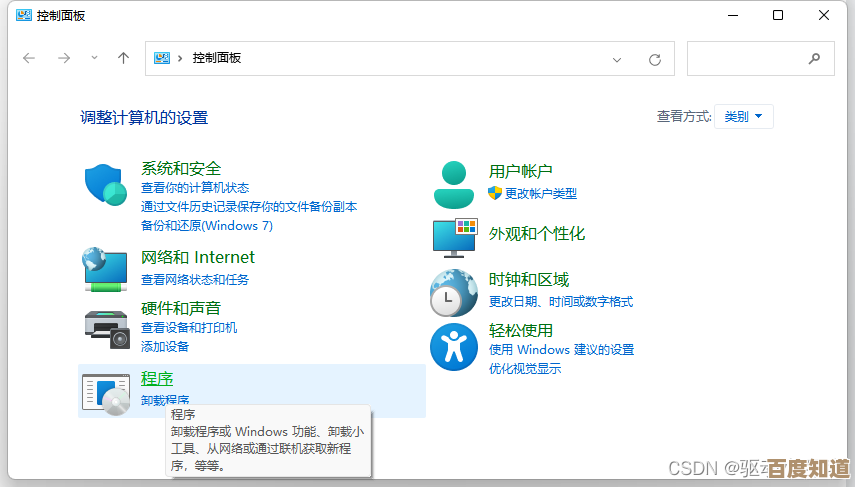Click the Back navigation arrow
855x487 pixels.
29,58
